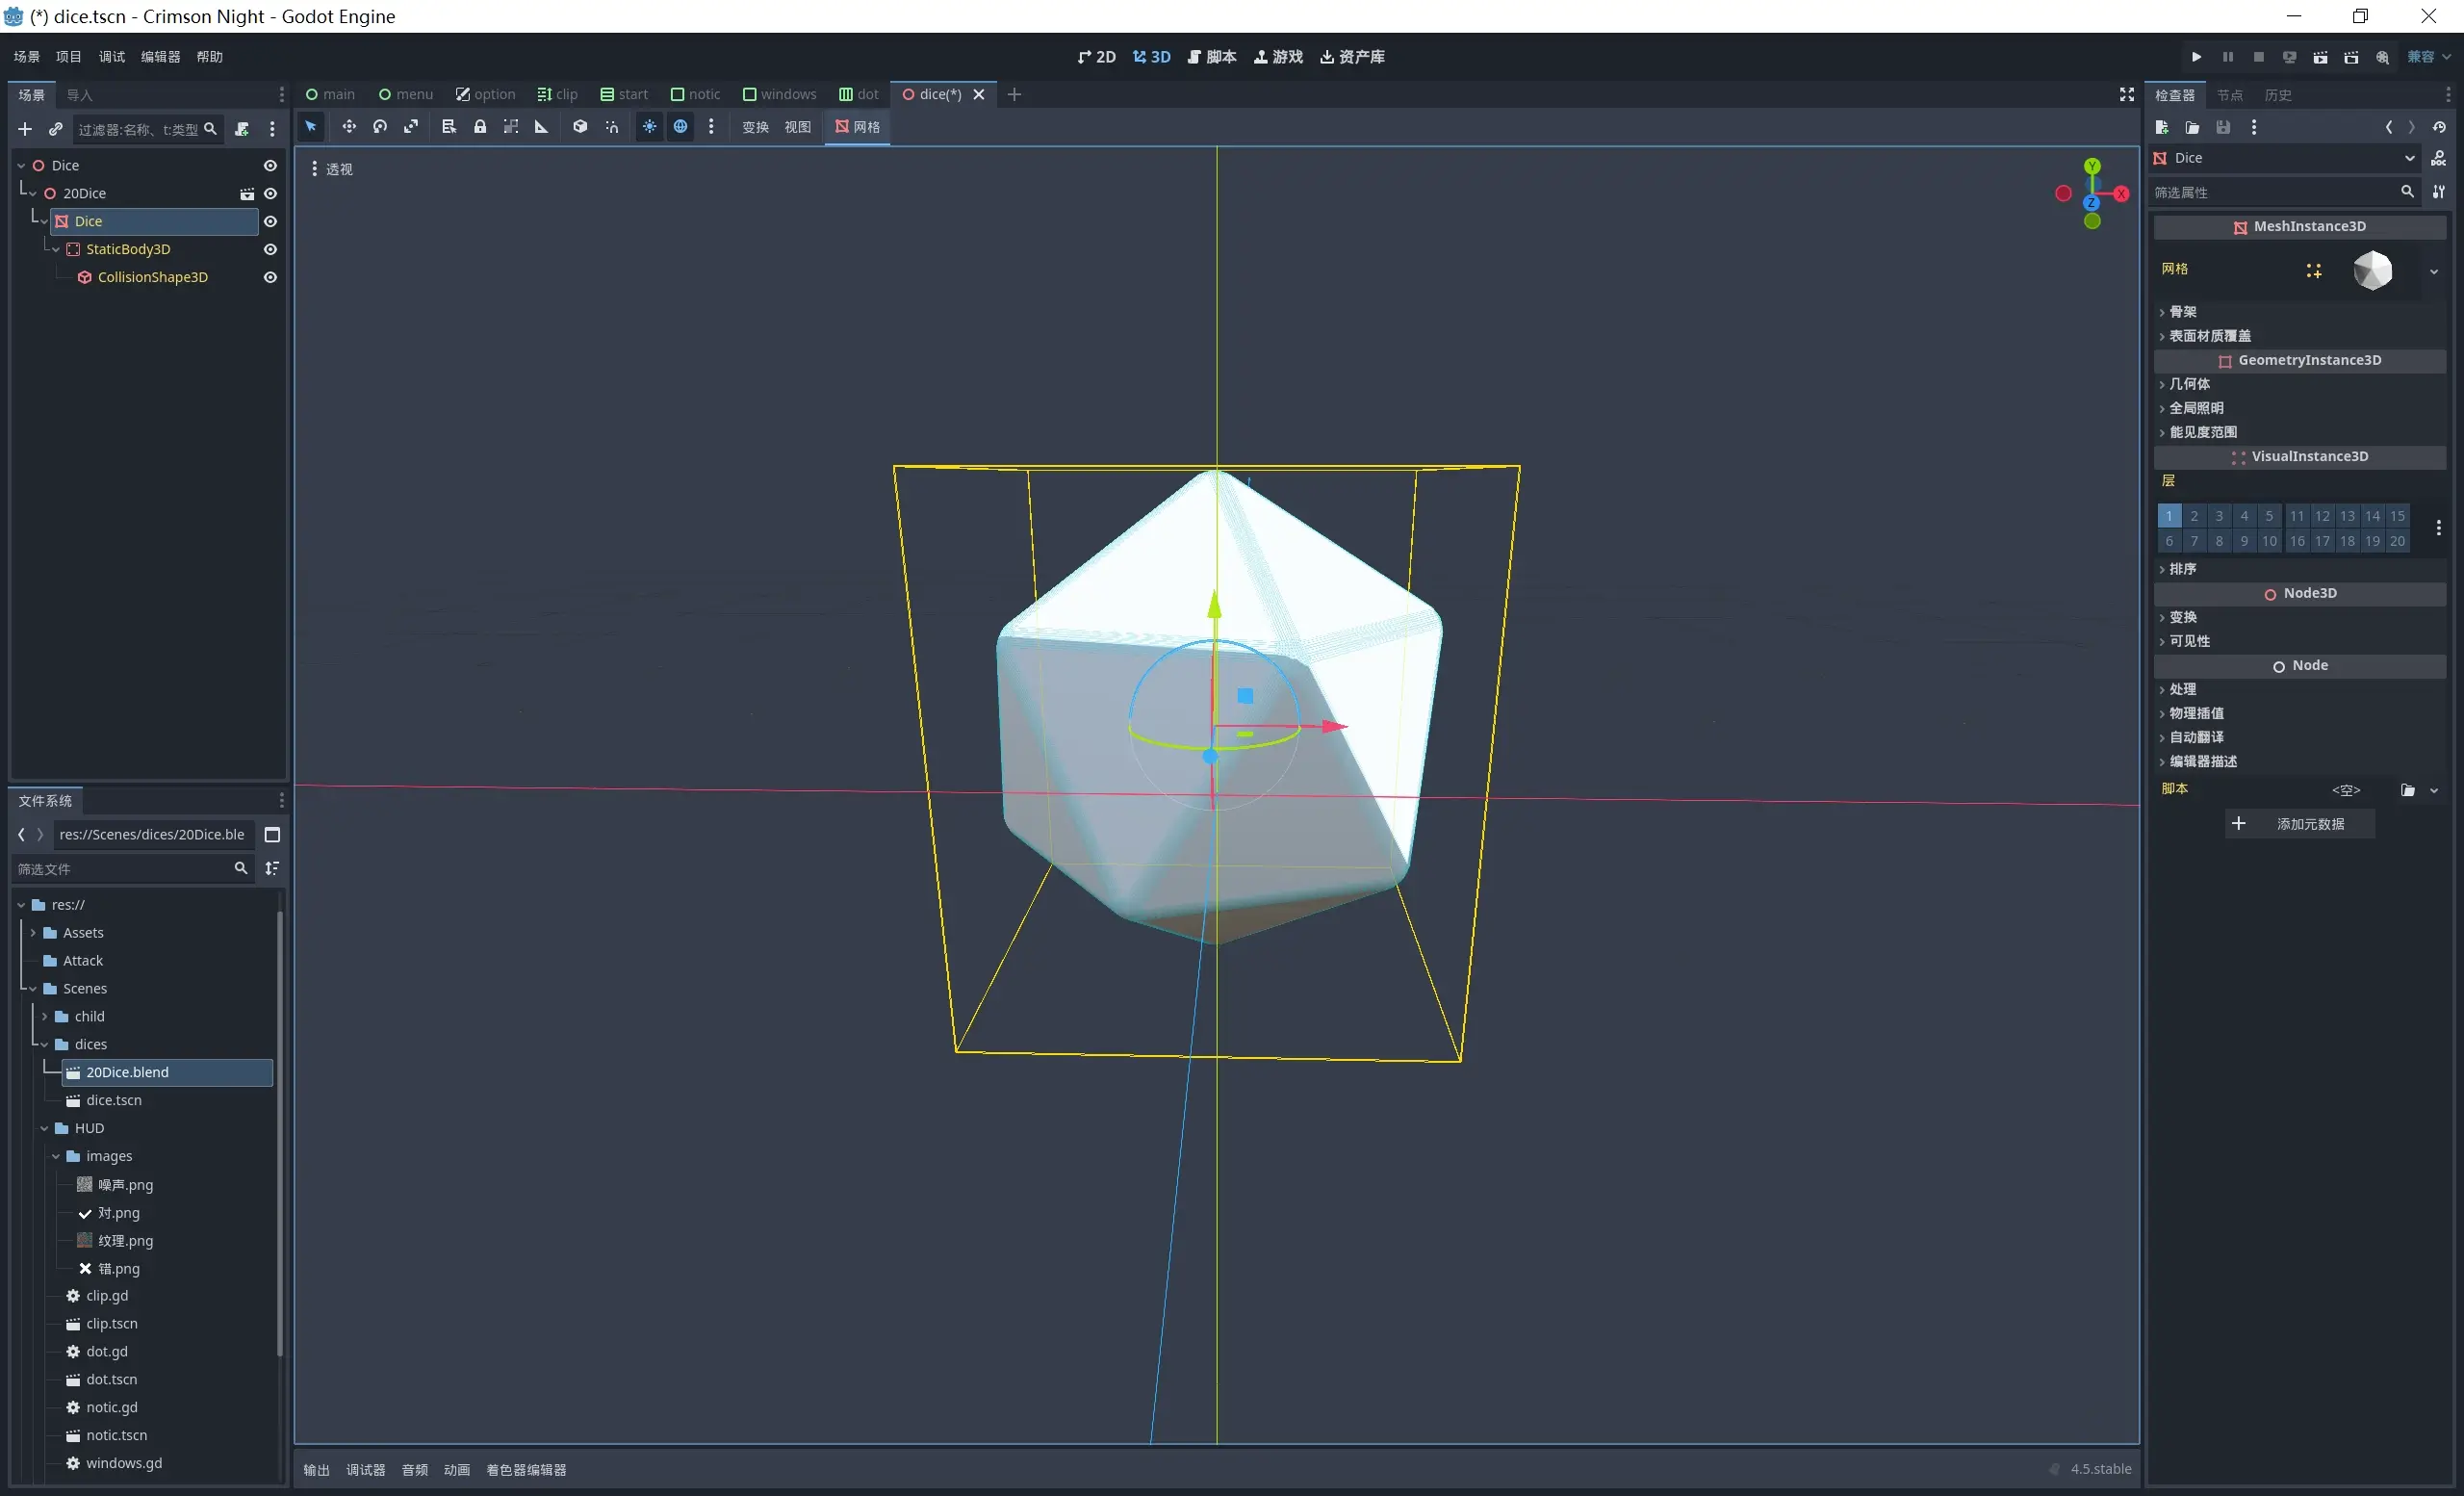This screenshot has width=2464, height=1496.
Task: Click the attach script icon in Scene dock
Action: 242,129
